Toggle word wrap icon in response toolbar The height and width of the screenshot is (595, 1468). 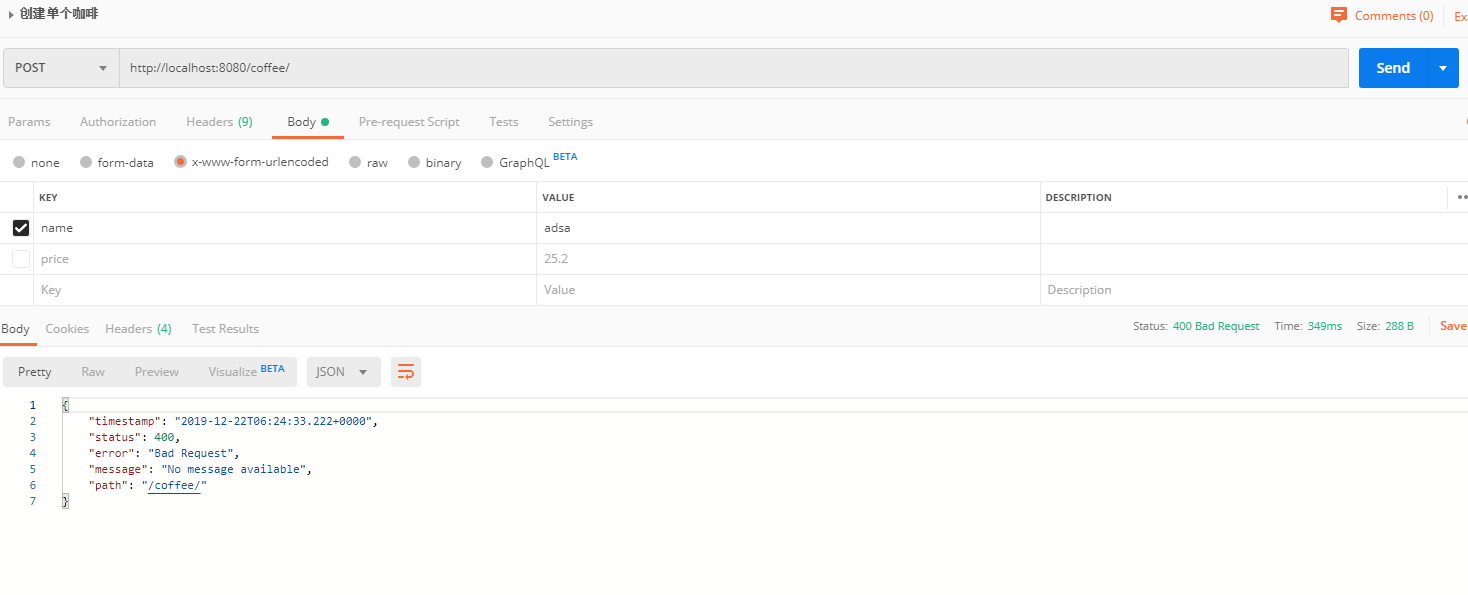(x=406, y=372)
